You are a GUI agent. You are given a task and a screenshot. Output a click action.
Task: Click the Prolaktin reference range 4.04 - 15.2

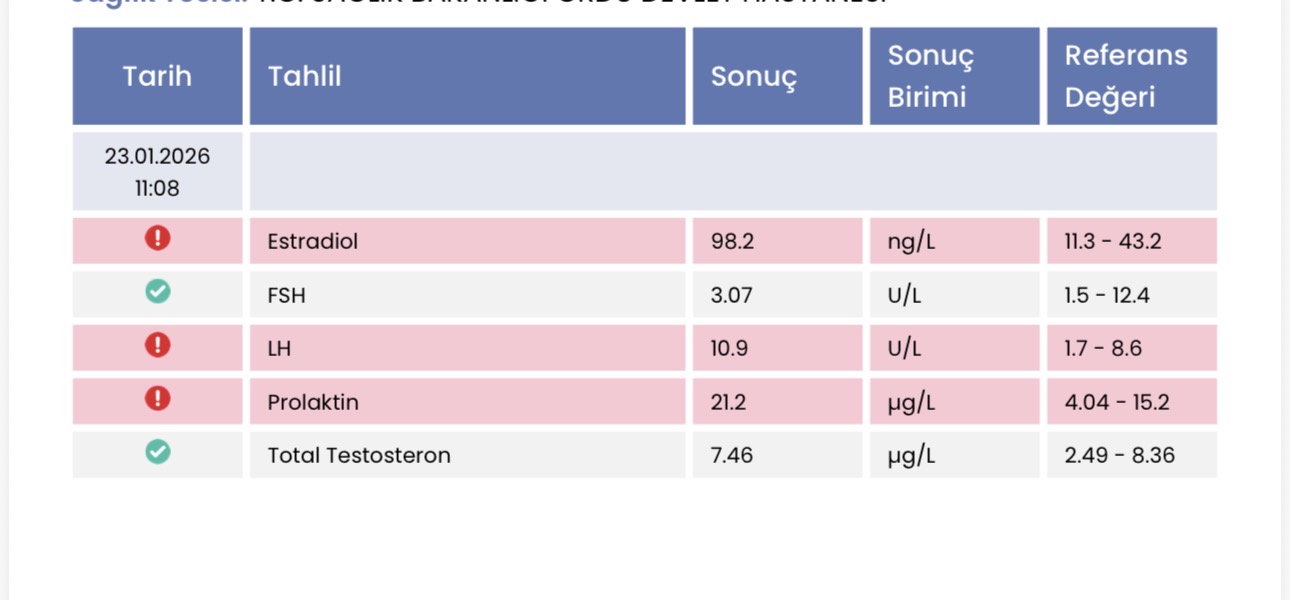pyautogui.click(x=1117, y=402)
